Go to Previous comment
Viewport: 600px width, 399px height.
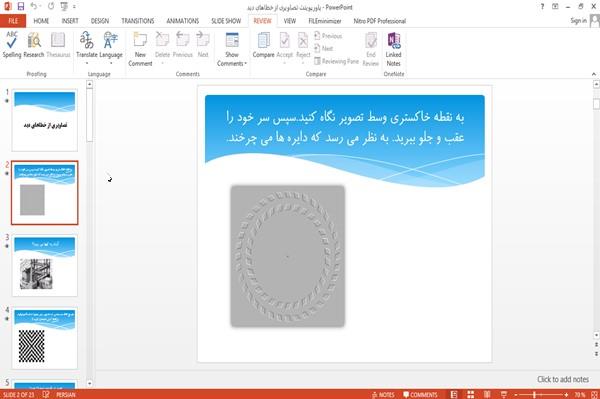click(183, 45)
